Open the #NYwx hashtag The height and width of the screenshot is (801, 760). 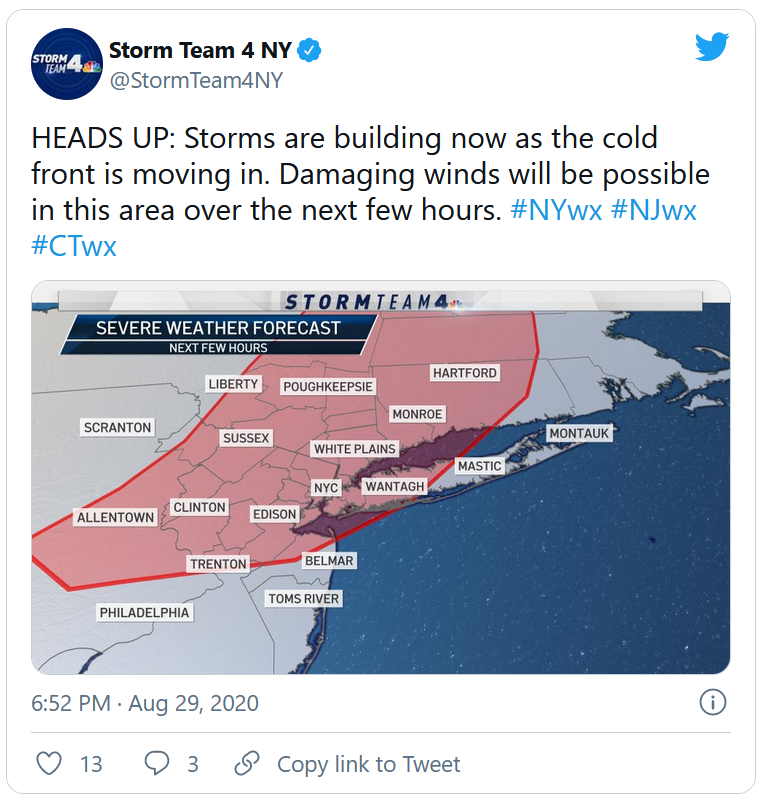click(x=556, y=210)
